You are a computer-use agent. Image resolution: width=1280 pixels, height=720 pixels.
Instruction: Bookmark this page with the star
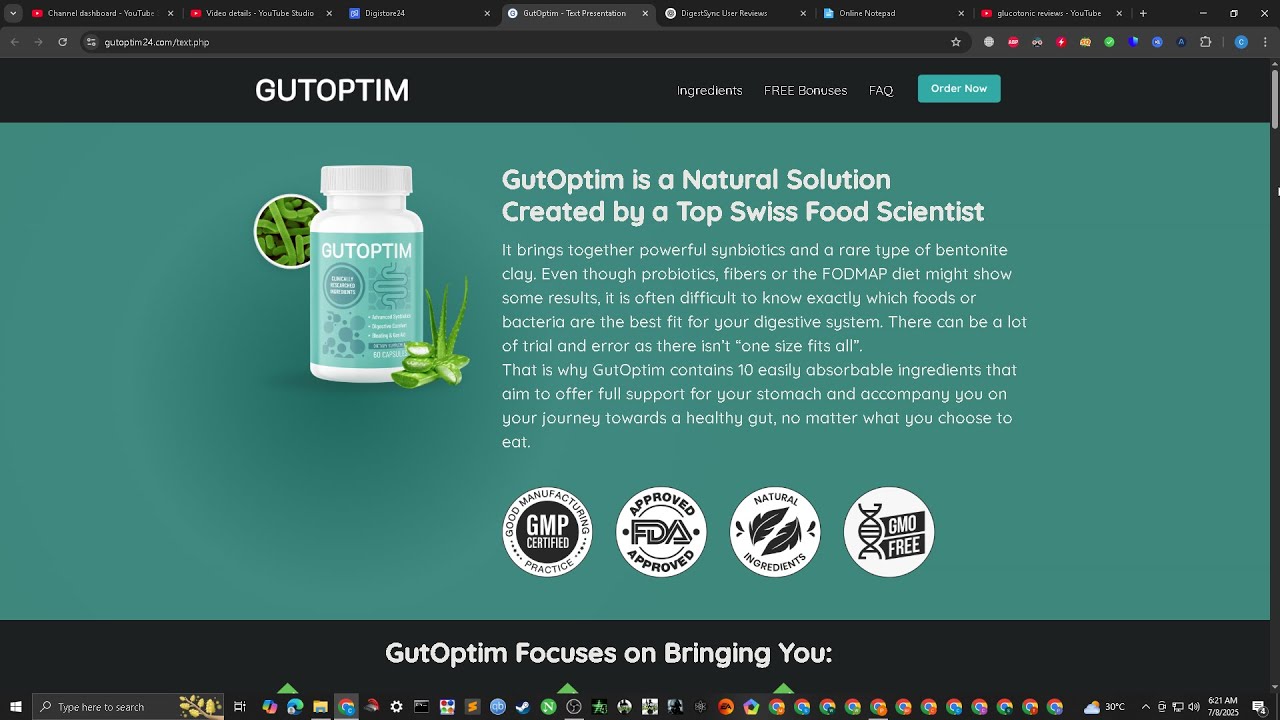tap(956, 42)
